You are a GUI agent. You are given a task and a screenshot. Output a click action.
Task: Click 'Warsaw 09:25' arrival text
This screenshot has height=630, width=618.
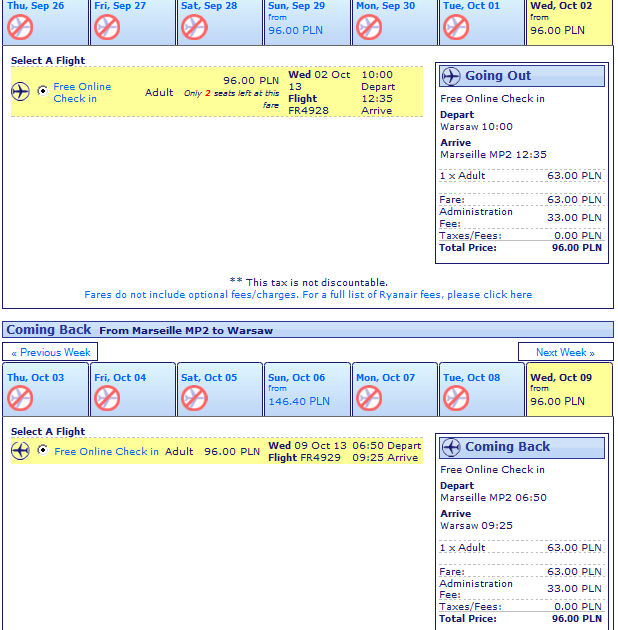[x=477, y=526]
